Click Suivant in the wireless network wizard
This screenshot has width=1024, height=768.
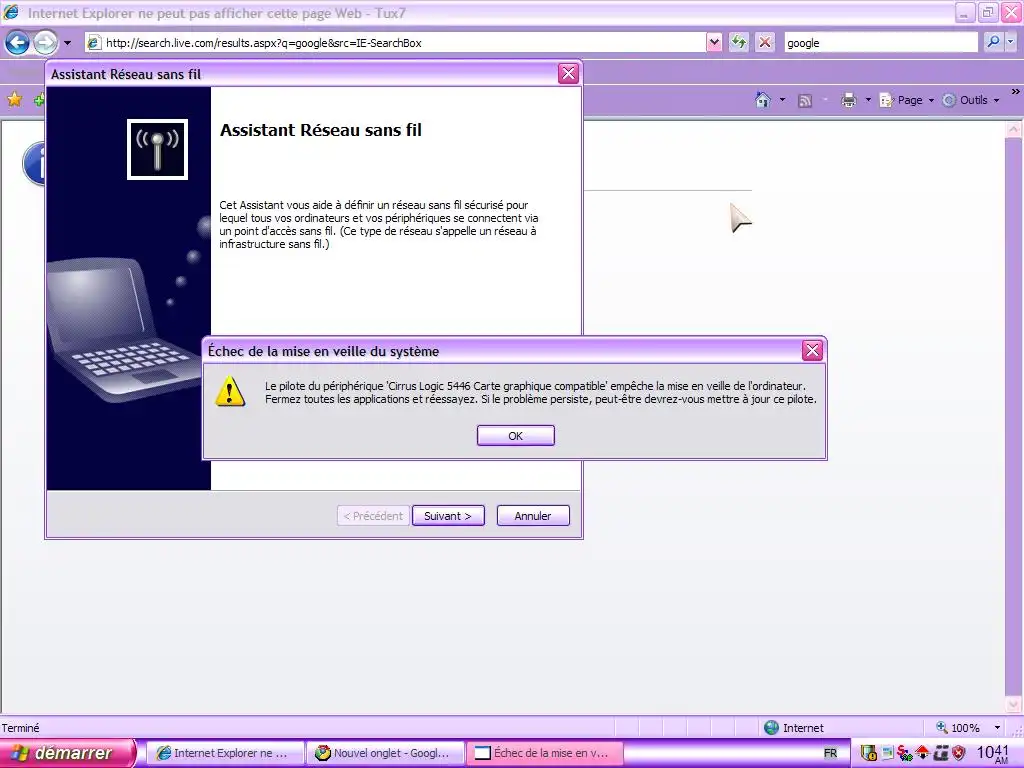[x=448, y=516]
